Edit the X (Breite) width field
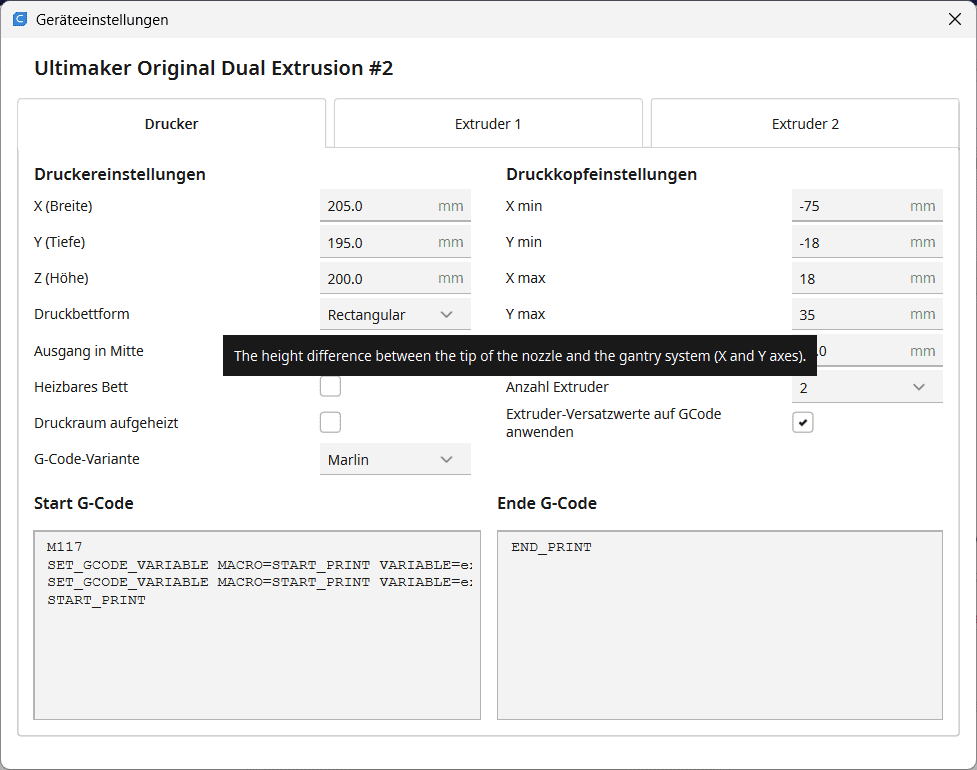The image size is (977, 770). pyautogui.click(x=395, y=206)
